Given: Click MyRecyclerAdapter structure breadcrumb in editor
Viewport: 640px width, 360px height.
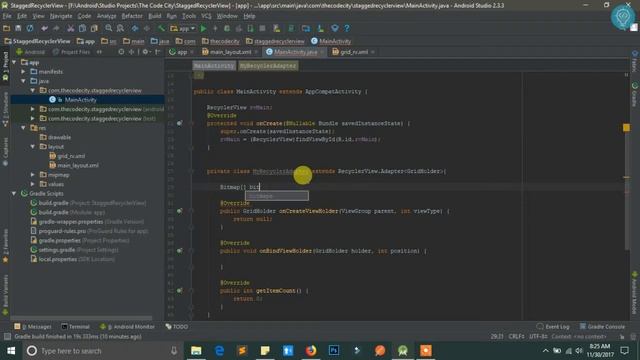Looking at the screenshot, I should (268, 66).
